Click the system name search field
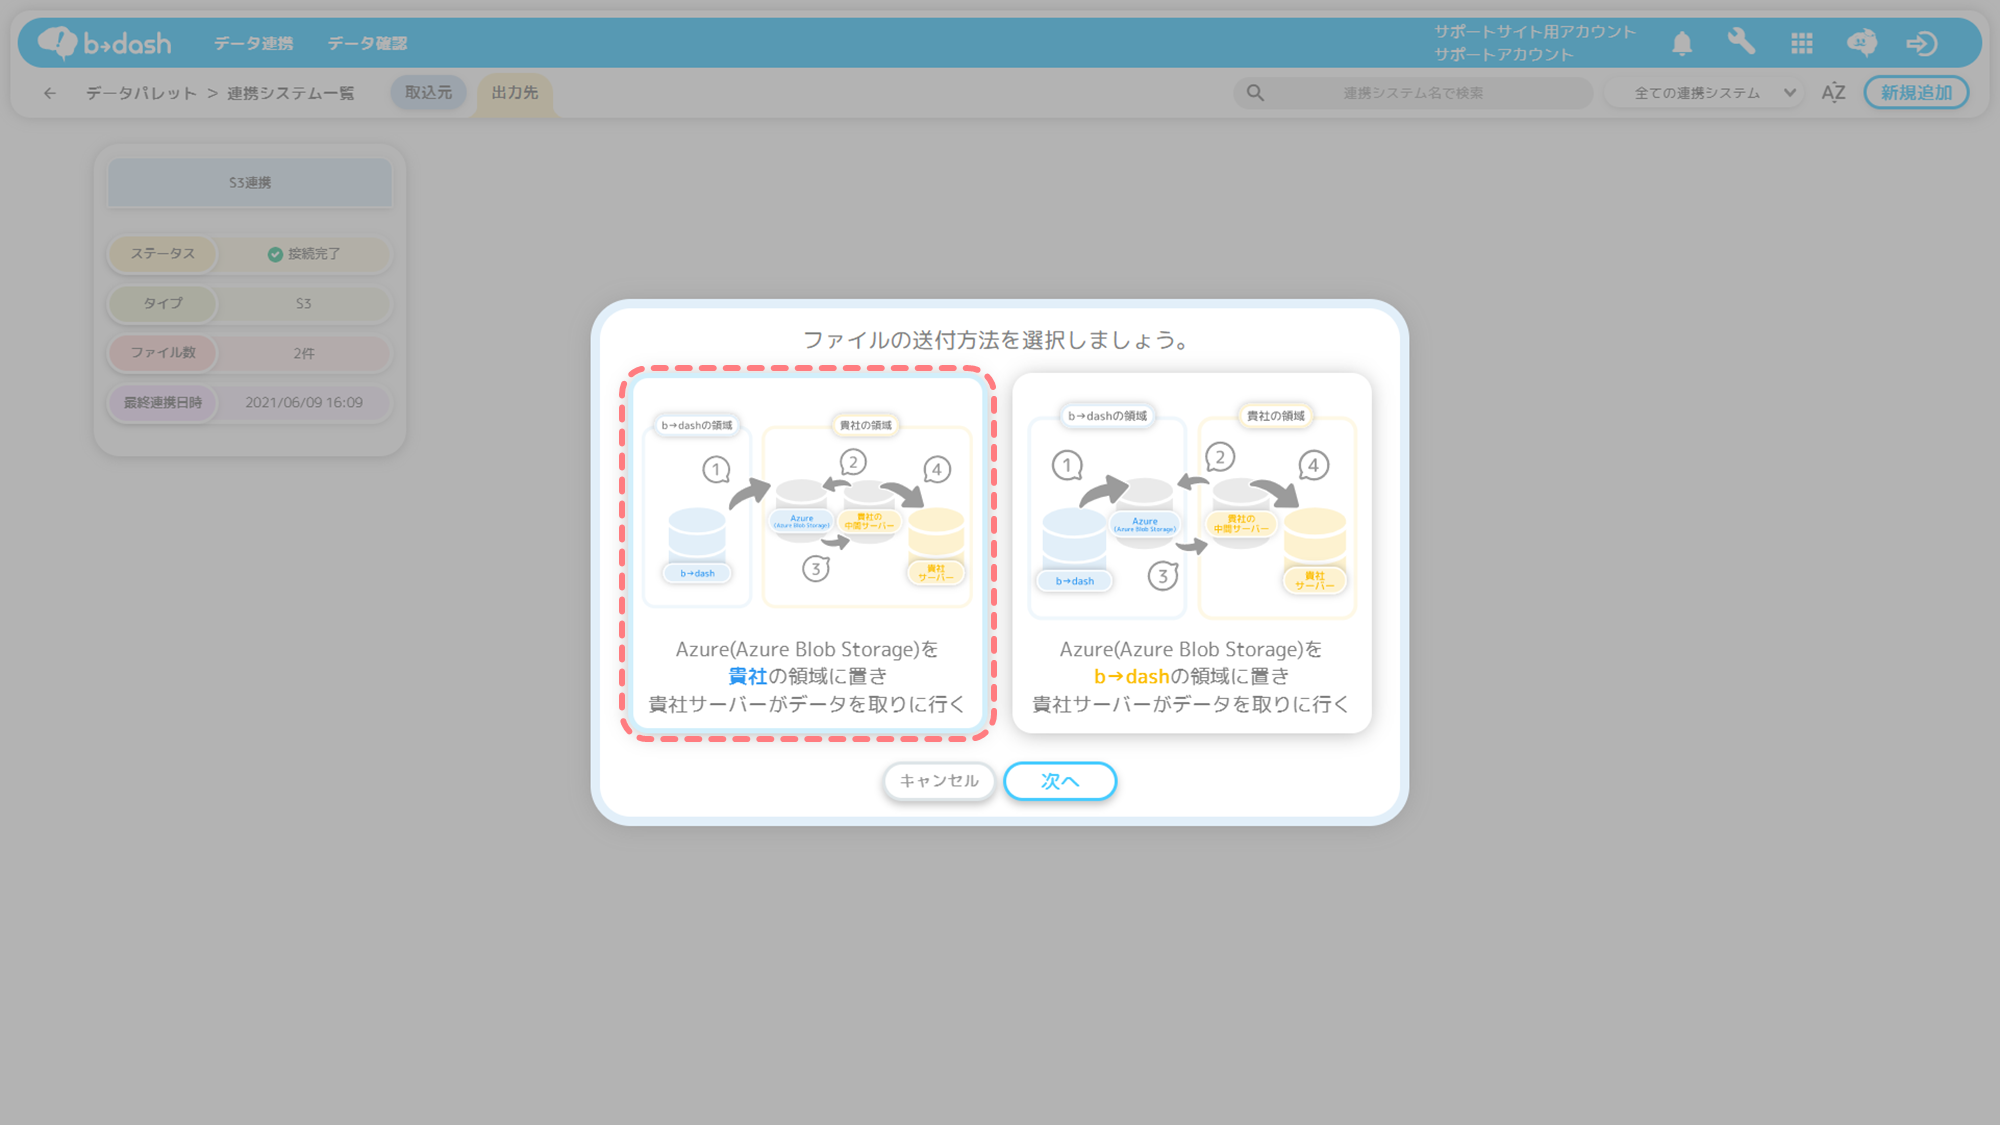 [x=1413, y=93]
